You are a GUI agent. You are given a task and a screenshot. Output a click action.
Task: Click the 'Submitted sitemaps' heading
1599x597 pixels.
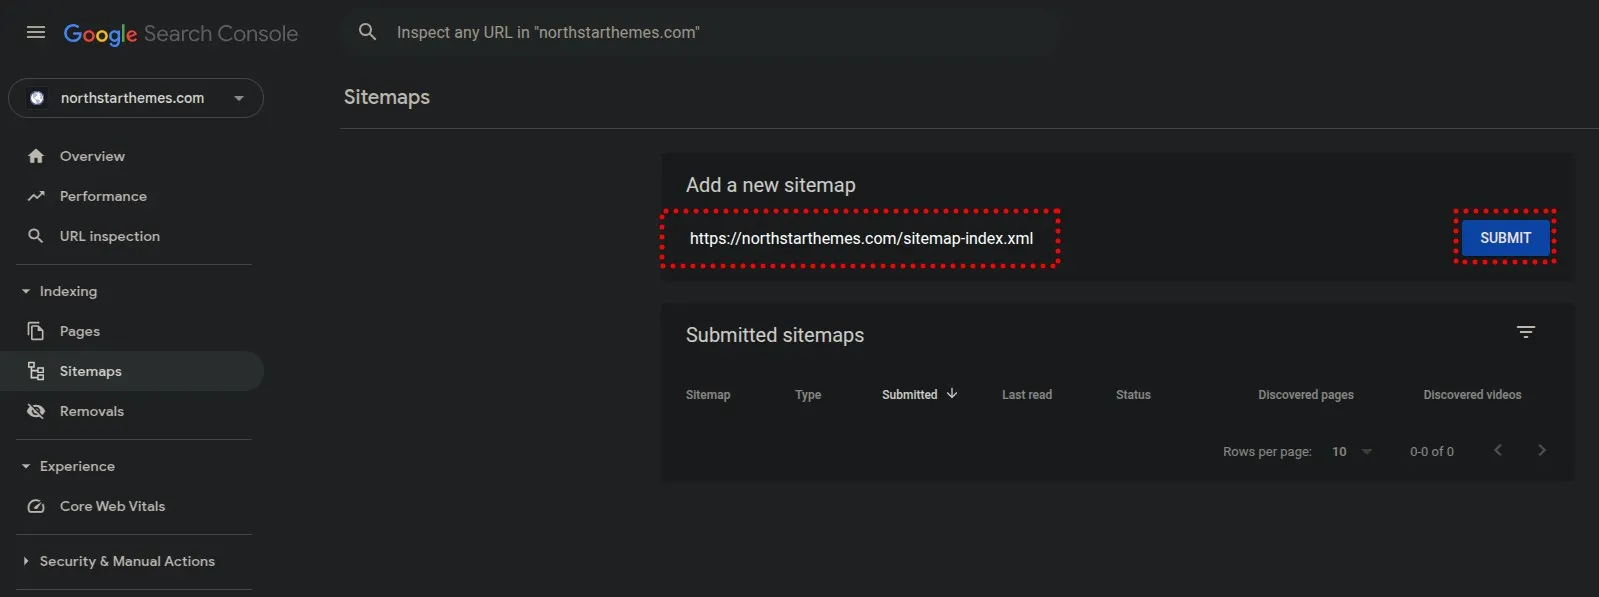(775, 335)
